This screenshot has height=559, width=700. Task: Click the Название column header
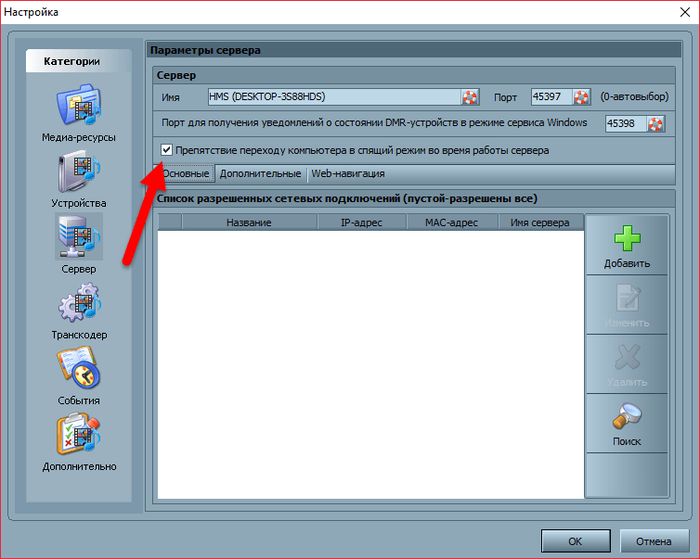(249, 222)
